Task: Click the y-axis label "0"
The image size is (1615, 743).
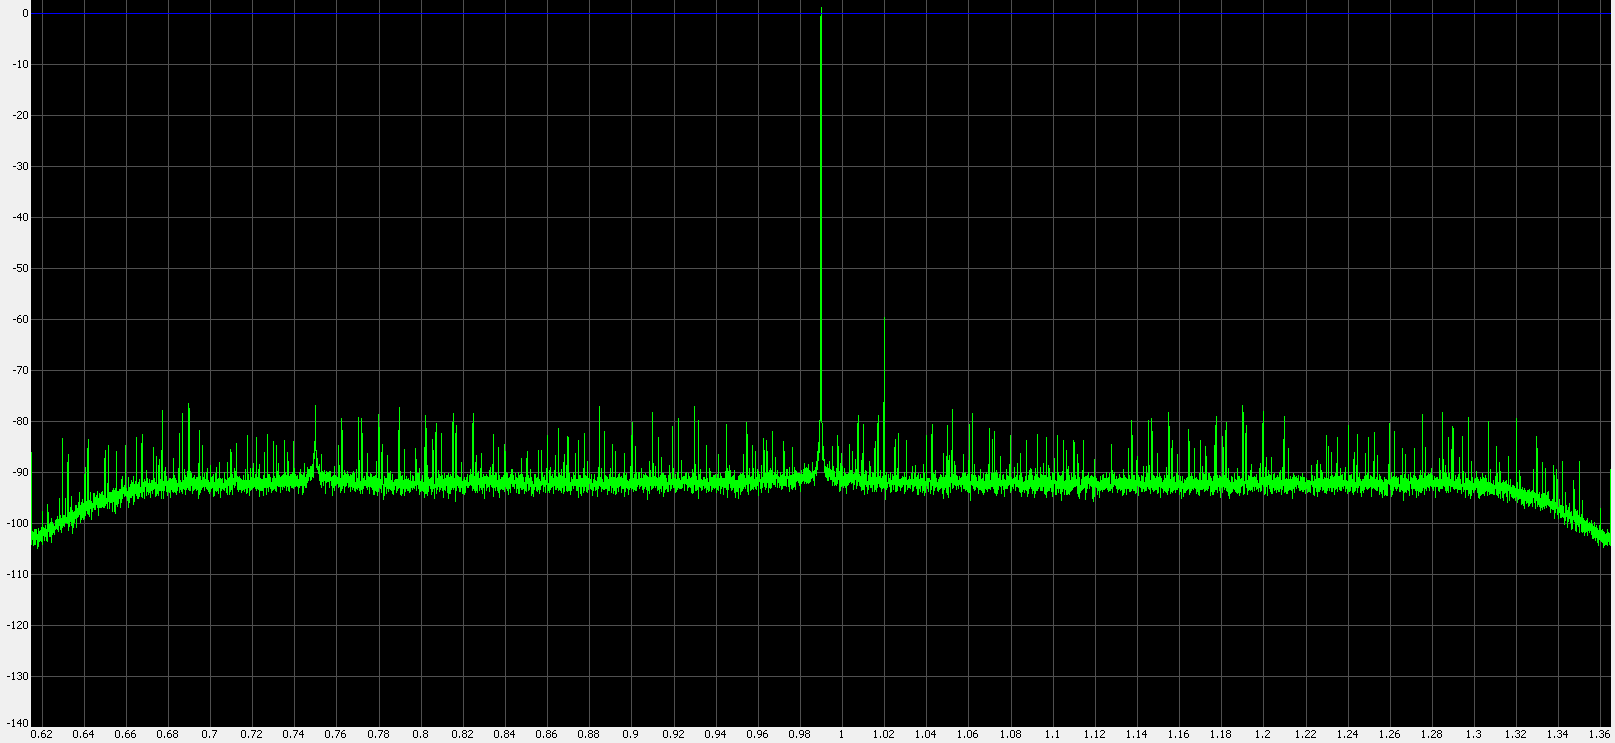Action: pos(25,14)
